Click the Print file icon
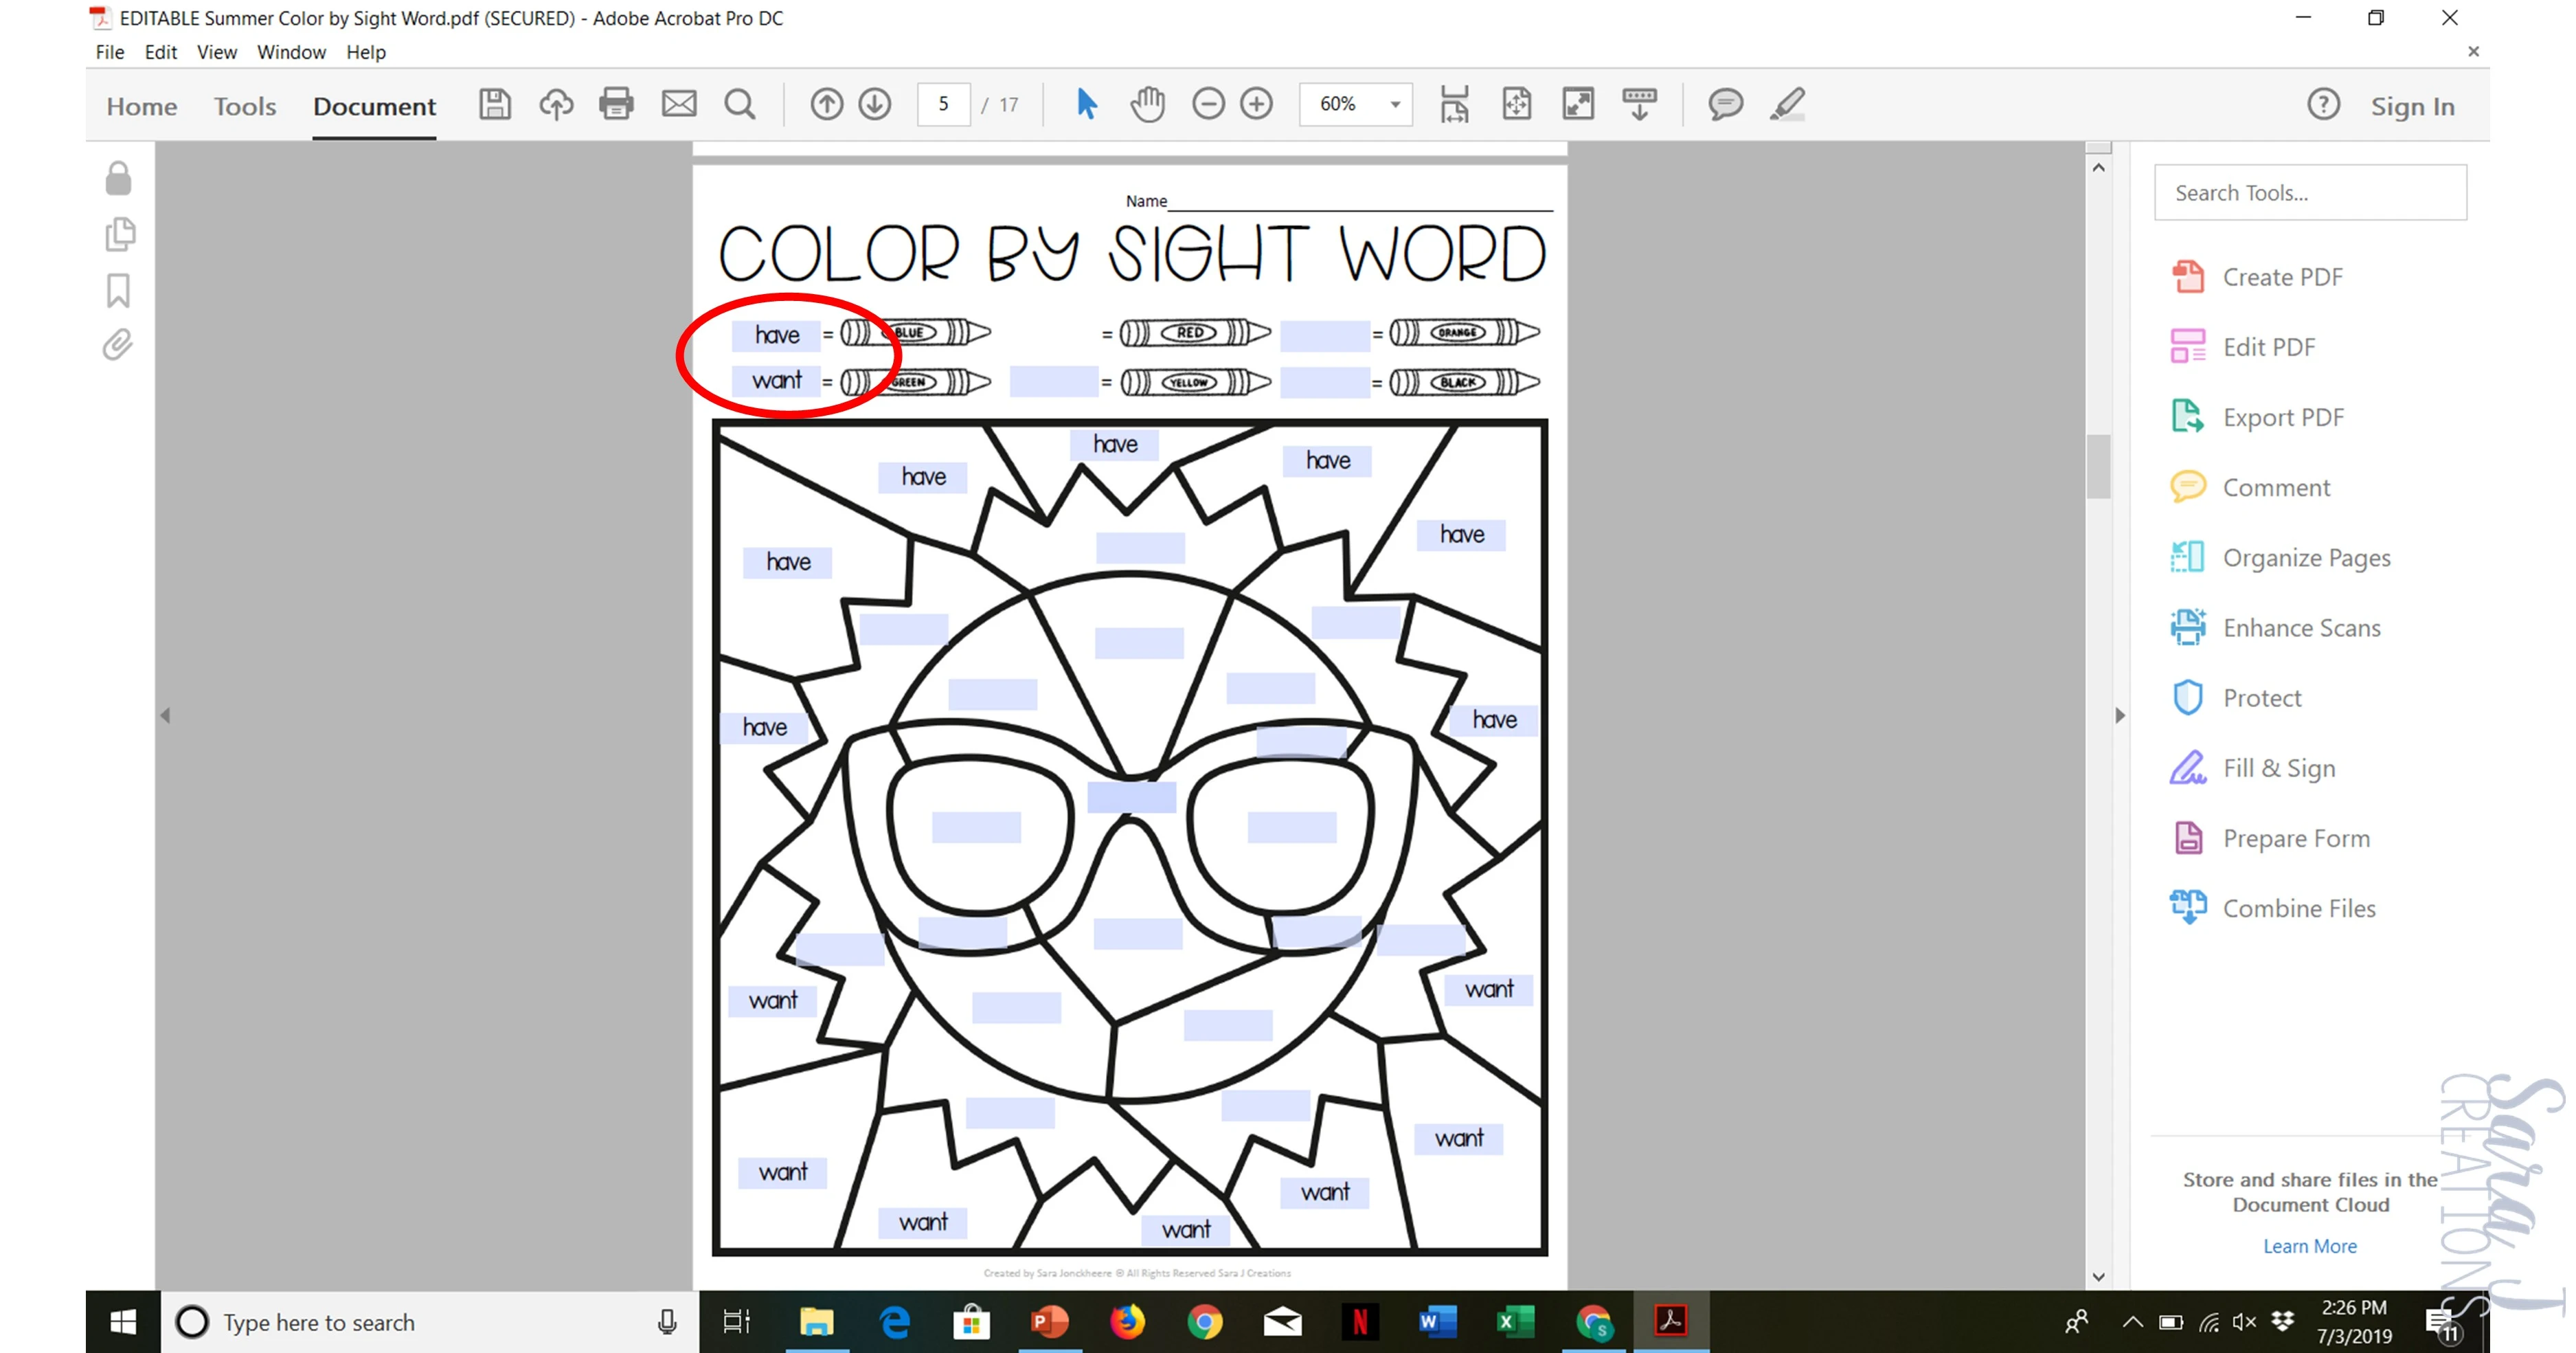 pyautogui.click(x=616, y=104)
